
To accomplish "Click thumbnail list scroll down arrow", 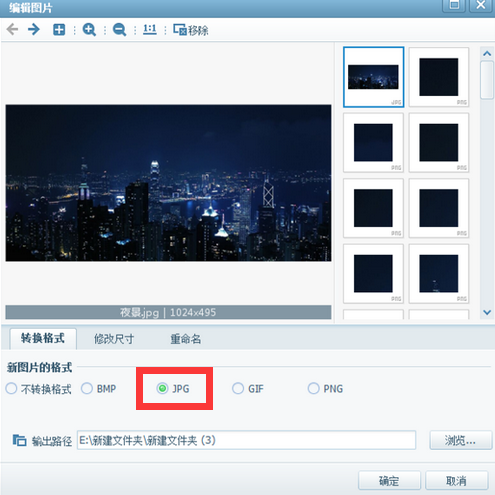I will (x=487, y=312).
